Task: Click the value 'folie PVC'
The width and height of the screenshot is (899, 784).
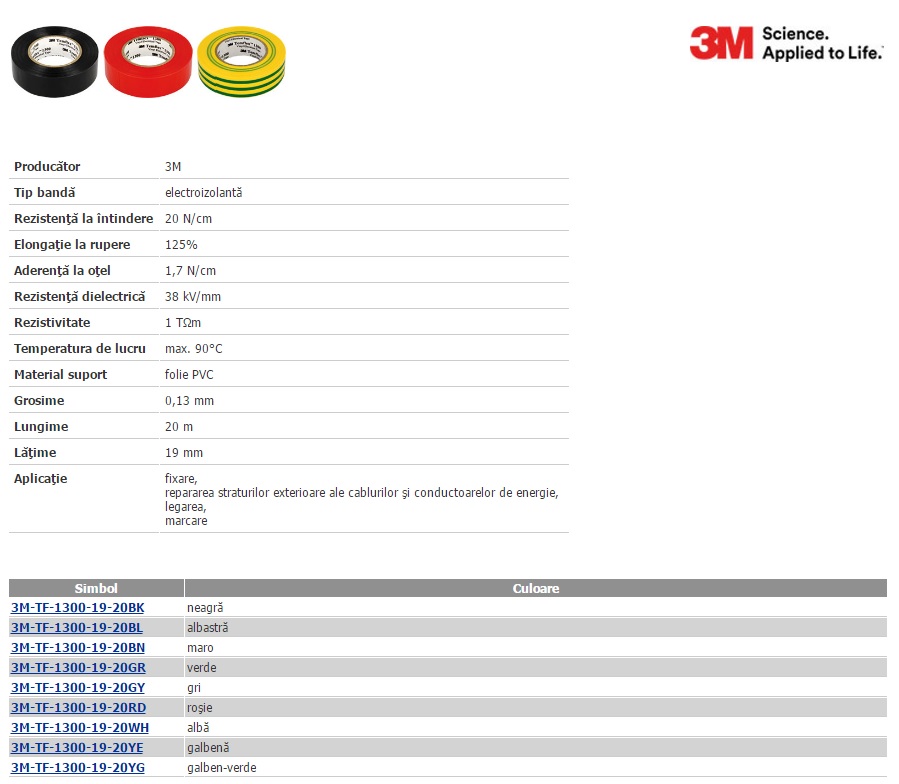Action: point(189,375)
